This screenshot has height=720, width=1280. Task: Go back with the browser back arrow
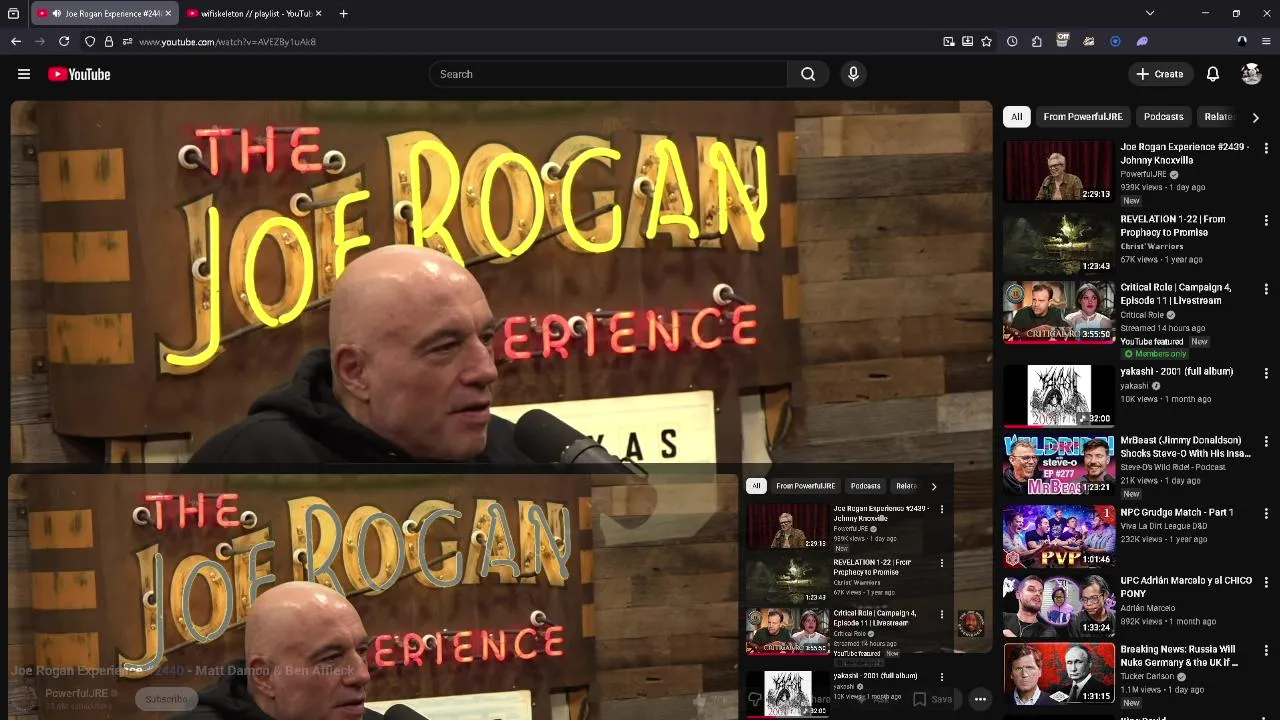16,41
